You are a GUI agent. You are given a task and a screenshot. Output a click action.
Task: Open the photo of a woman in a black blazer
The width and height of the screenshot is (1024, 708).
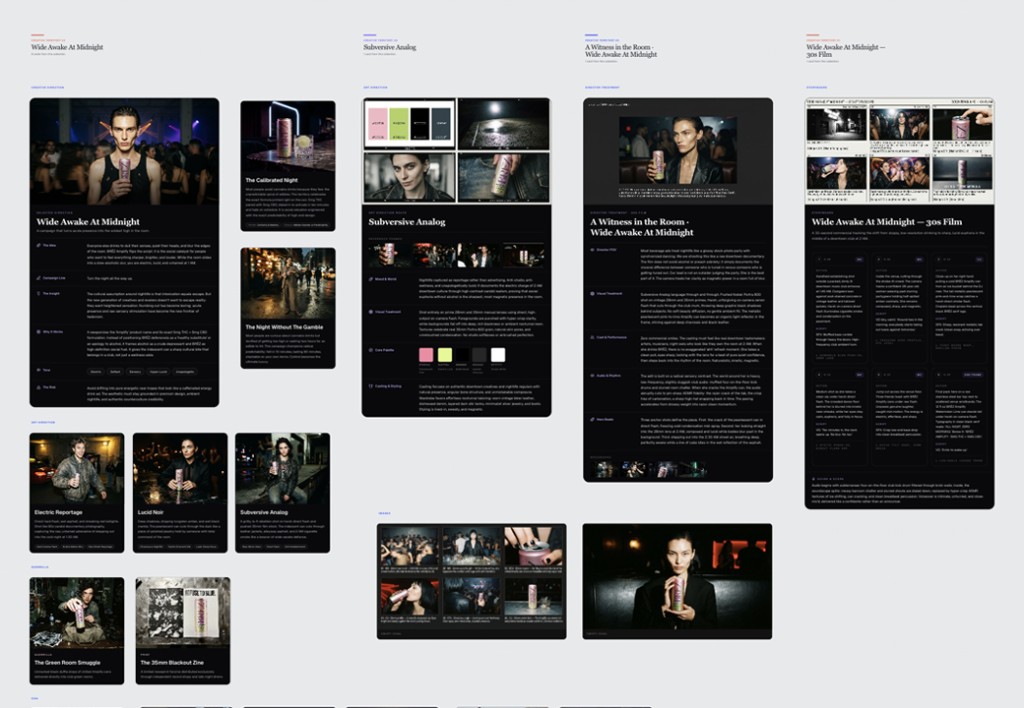677,581
